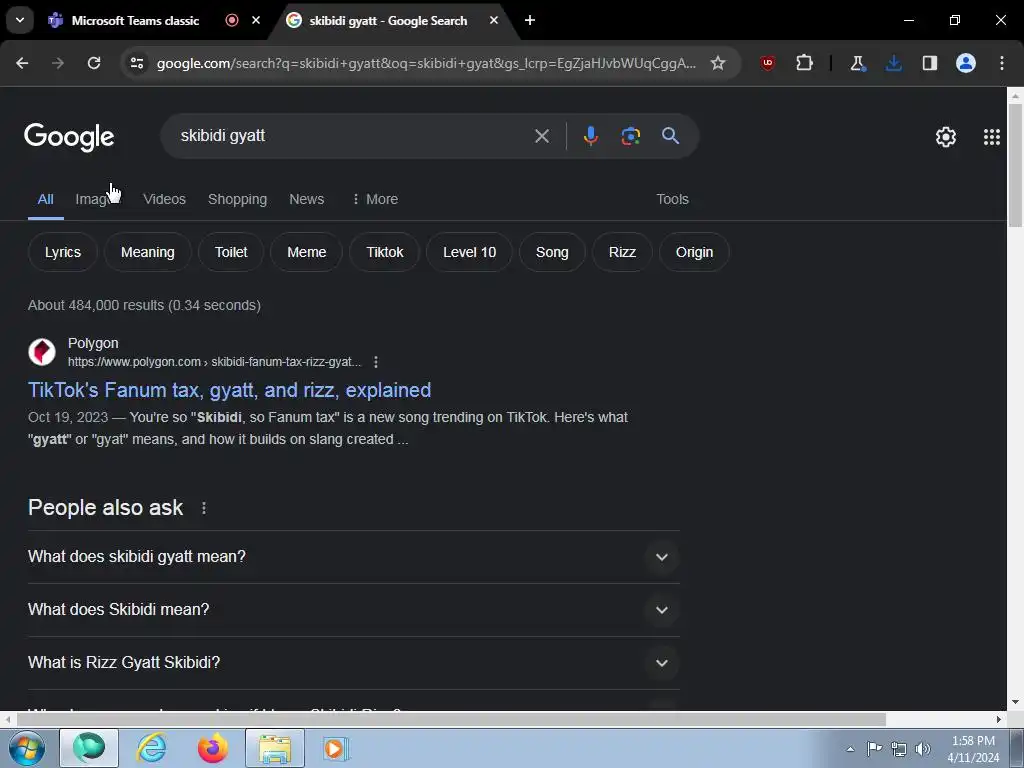Switch to Shopping results tab
This screenshot has width=1024, height=768.
tap(237, 199)
